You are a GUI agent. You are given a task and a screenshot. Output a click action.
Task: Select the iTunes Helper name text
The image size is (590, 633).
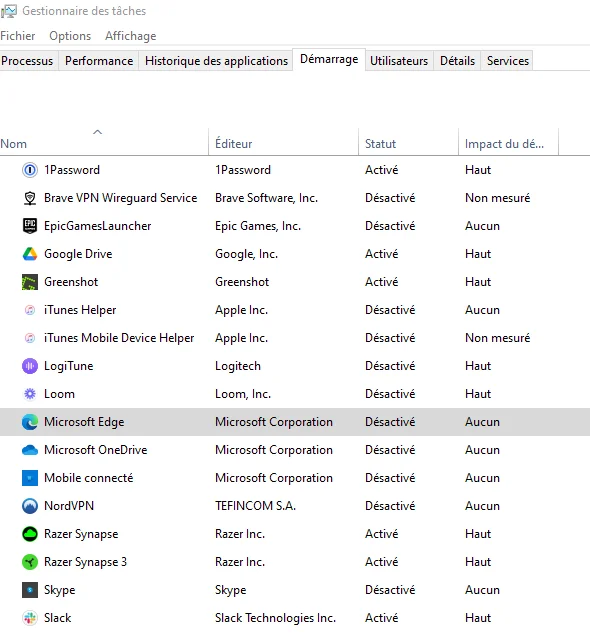[80, 310]
